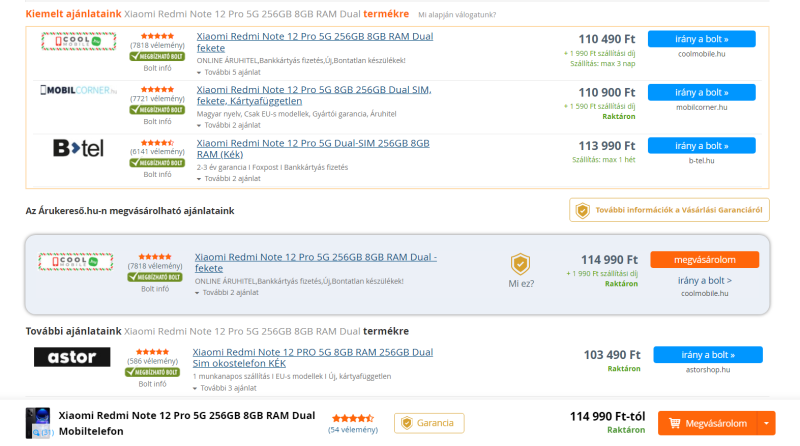Image resolution: width=800 pixels, height=446 pixels.
Task: Click star rating in the astor row
Action: click(152, 352)
